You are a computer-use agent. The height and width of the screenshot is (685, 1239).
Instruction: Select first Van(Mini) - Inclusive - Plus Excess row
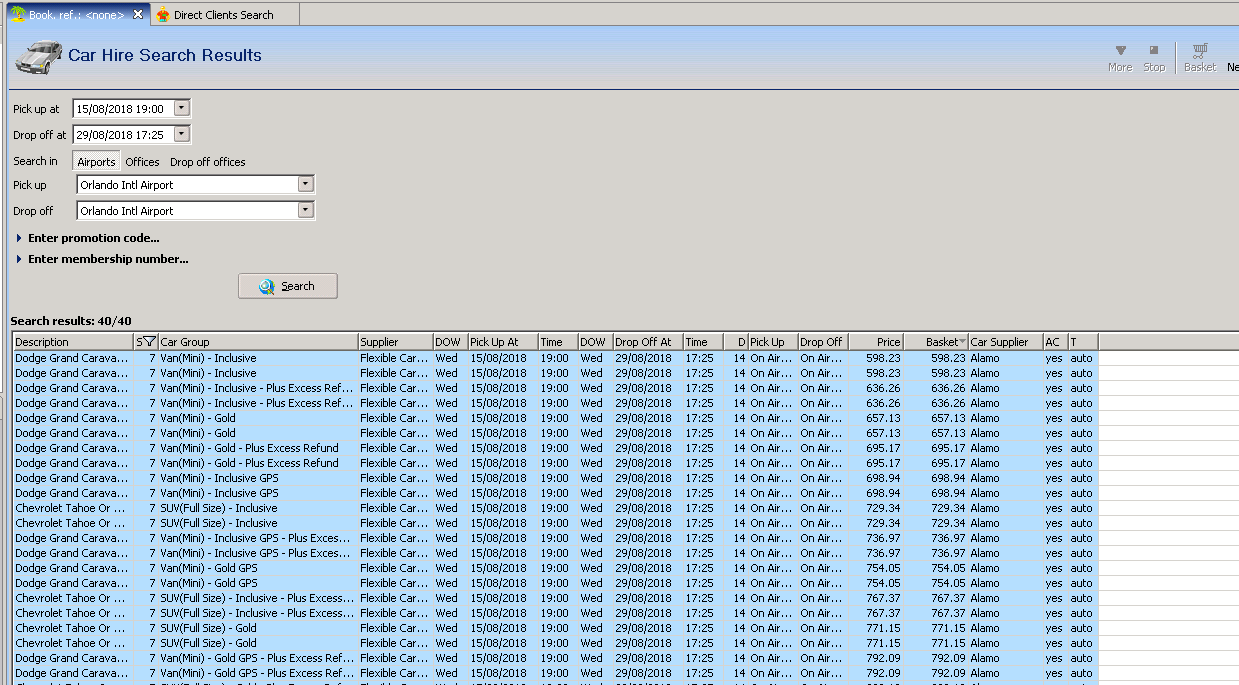[x=555, y=388]
